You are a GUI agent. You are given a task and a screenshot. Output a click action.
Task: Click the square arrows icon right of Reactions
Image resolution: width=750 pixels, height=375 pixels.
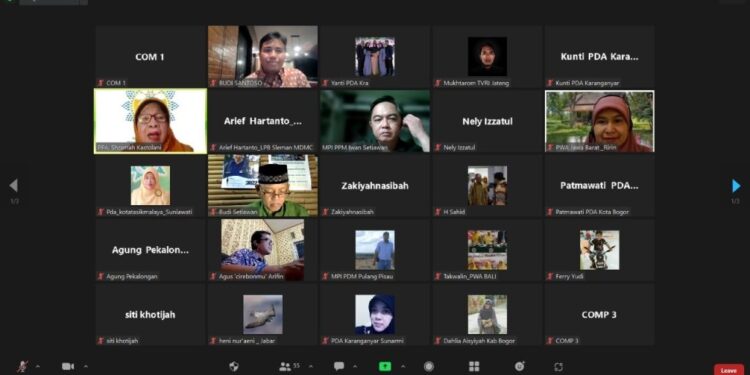pyautogui.click(x=558, y=367)
